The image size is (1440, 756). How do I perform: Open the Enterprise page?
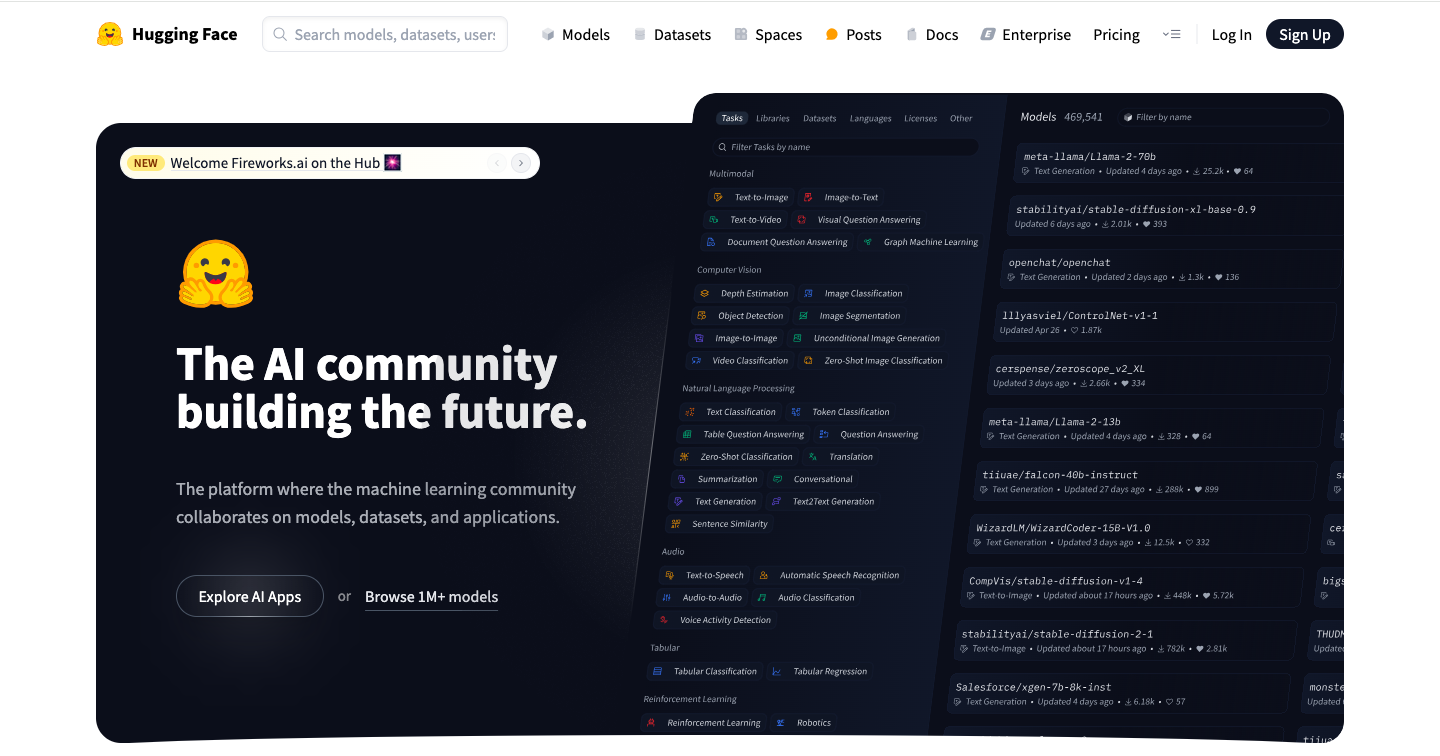1025,34
